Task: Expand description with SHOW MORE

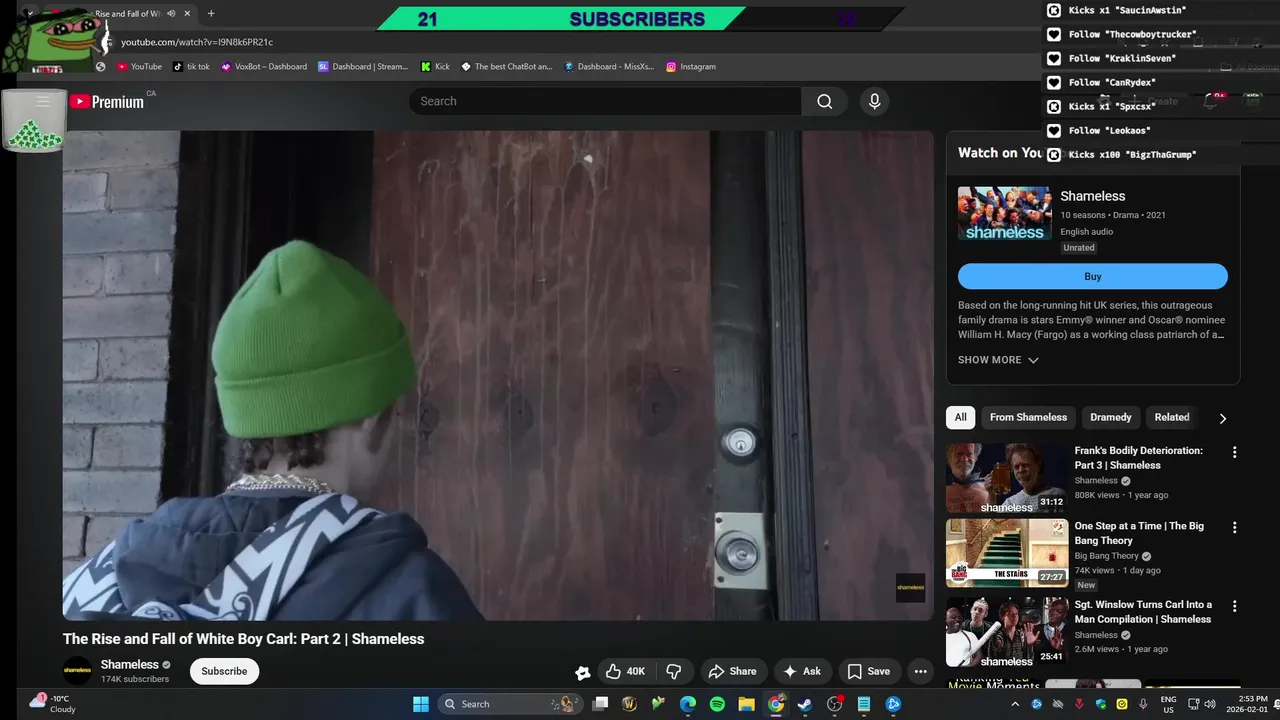Action: [998, 360]
